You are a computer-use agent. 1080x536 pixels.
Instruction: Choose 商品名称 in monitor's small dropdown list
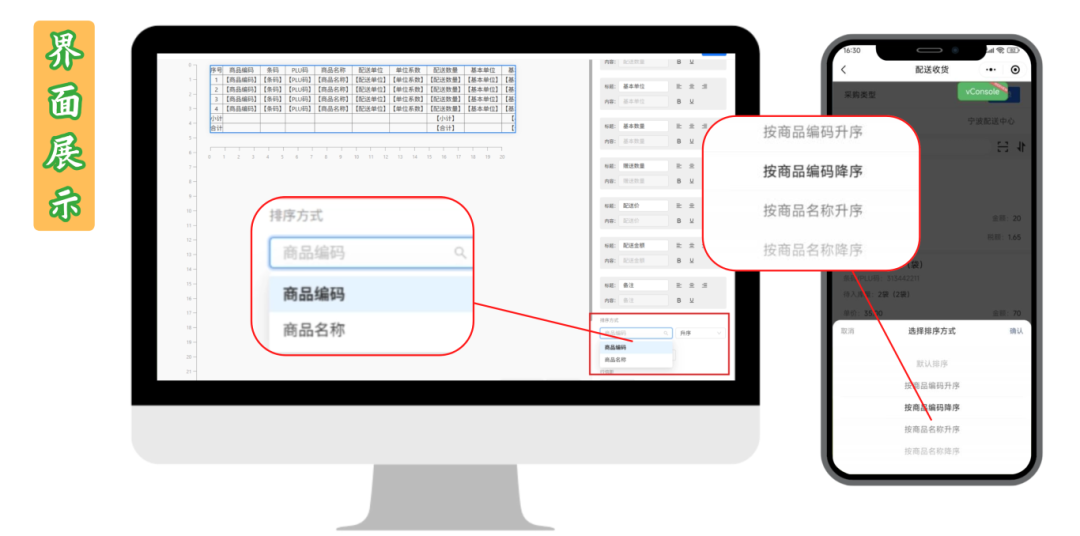pos(636,360)
